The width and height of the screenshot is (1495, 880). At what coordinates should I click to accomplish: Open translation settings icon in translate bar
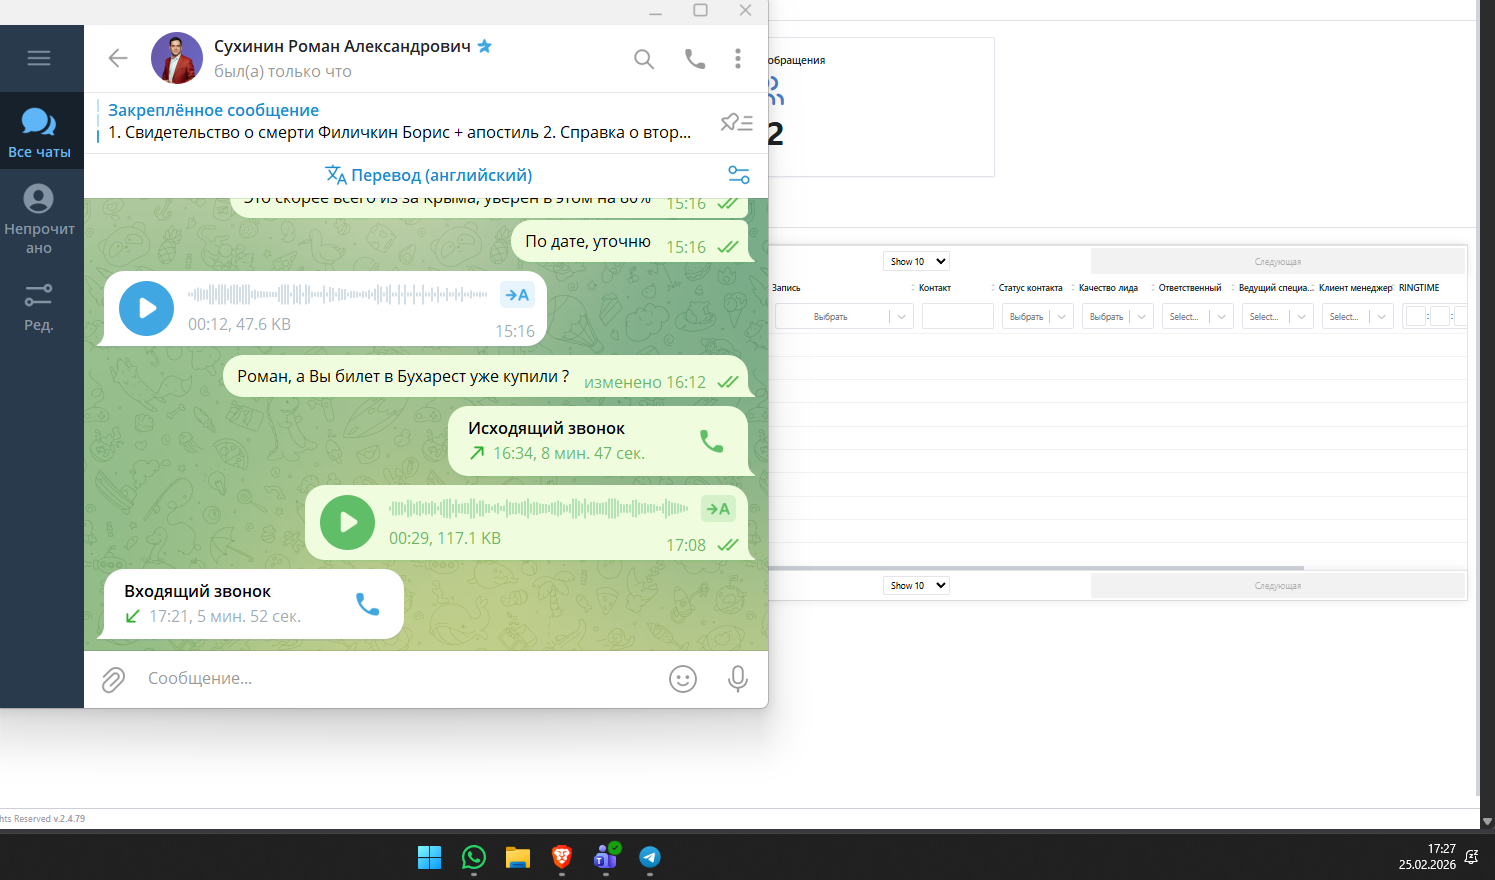(739, 175)
